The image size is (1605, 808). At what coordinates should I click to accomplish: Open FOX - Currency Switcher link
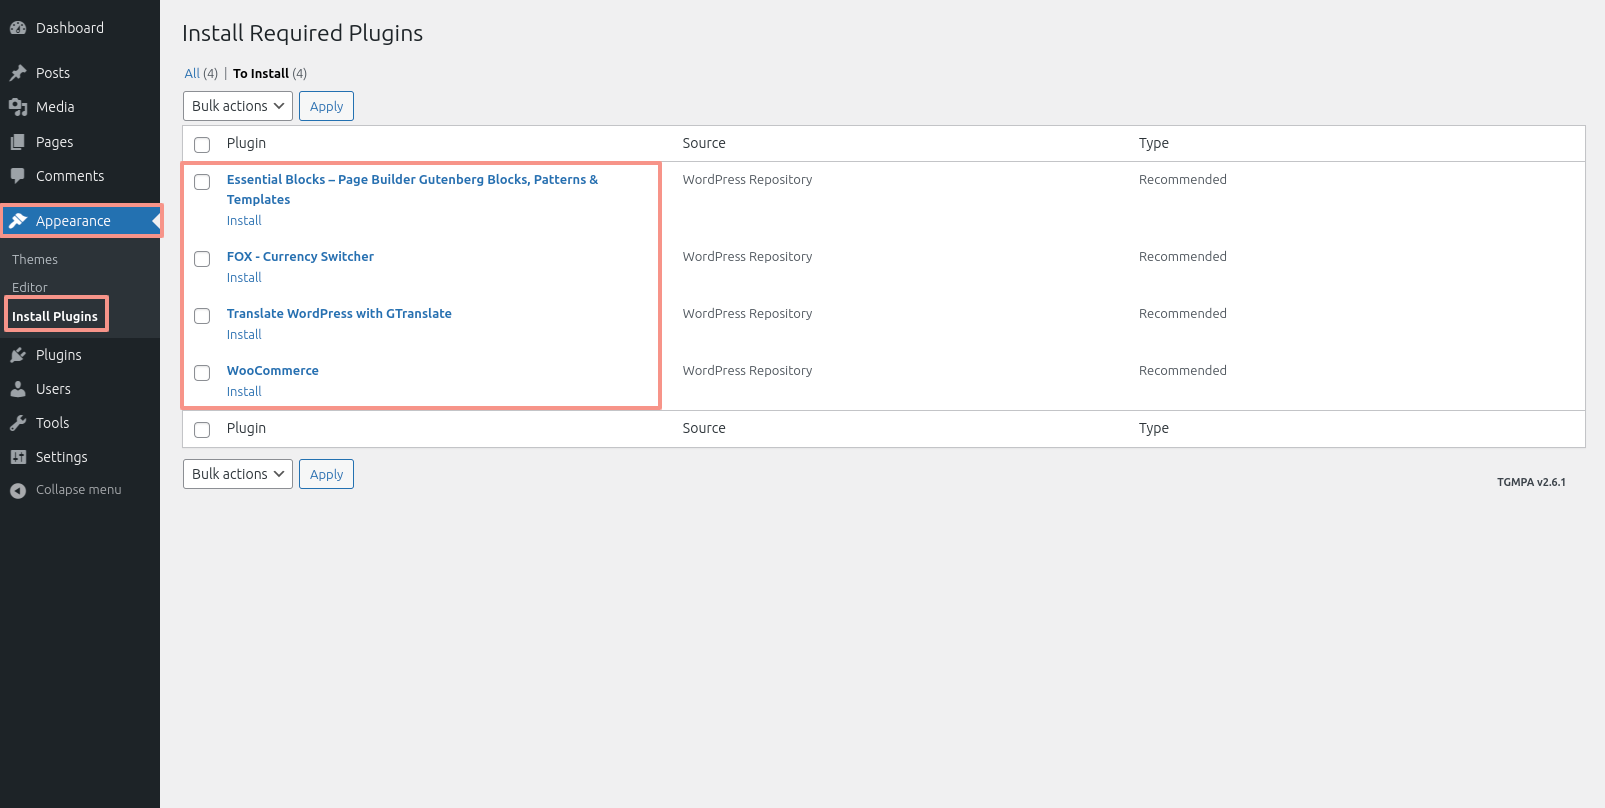300,257
